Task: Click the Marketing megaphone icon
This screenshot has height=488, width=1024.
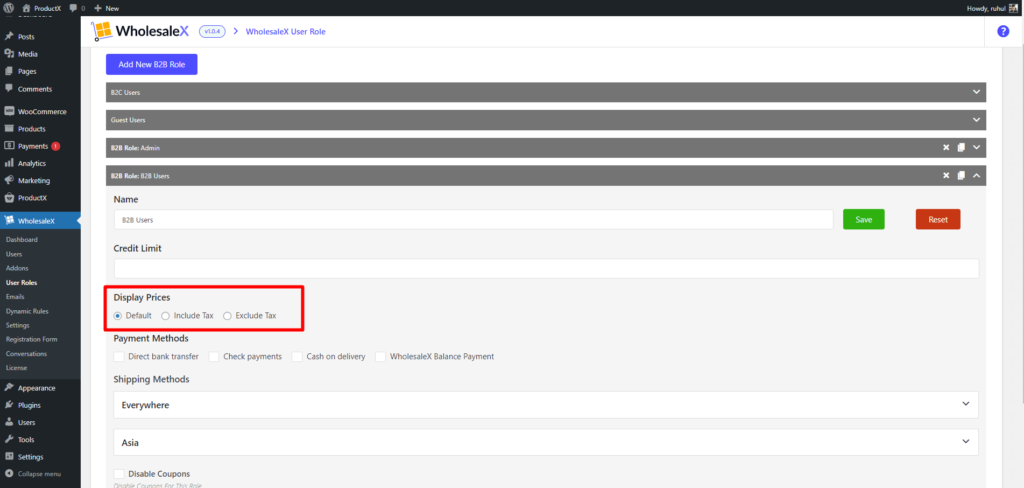Action: pos(9,180)
